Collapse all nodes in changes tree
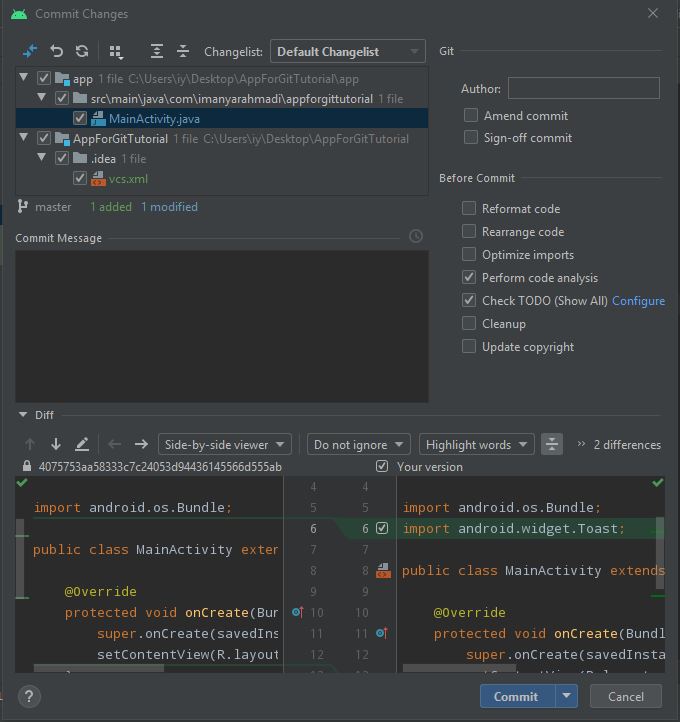This screenshot has height=722, width=680. coord(183,51)
